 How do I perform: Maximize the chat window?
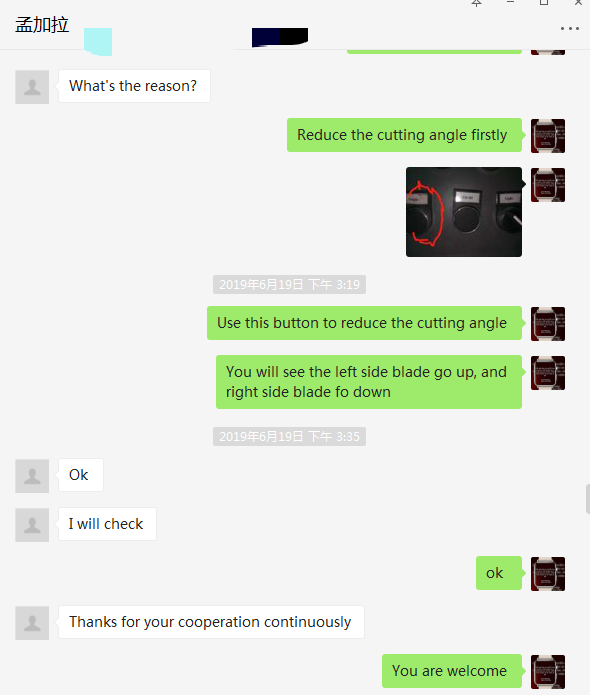tap(544, 3)
